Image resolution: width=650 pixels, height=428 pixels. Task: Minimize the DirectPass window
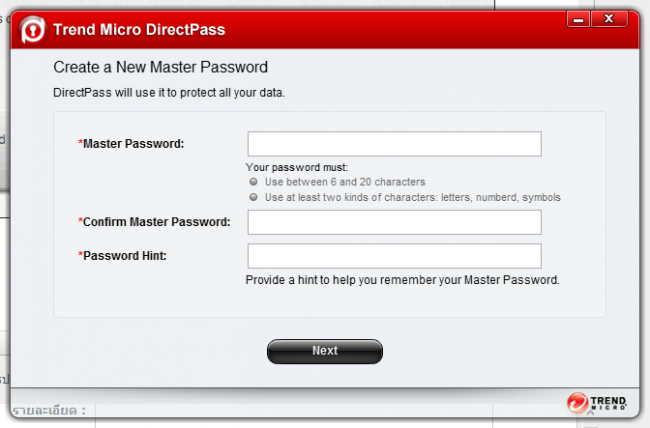[x=577, y=19]
